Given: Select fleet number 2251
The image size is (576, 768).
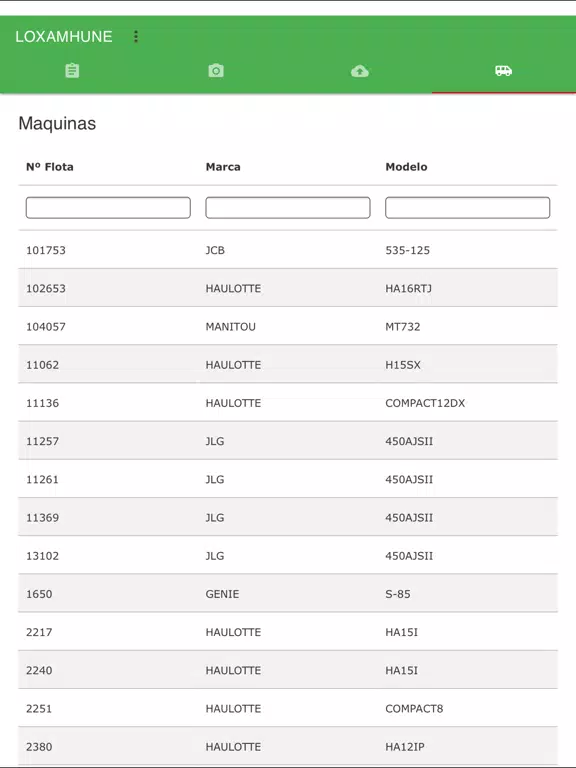Looking at the screenshot, I should click(x=39, y=709).
